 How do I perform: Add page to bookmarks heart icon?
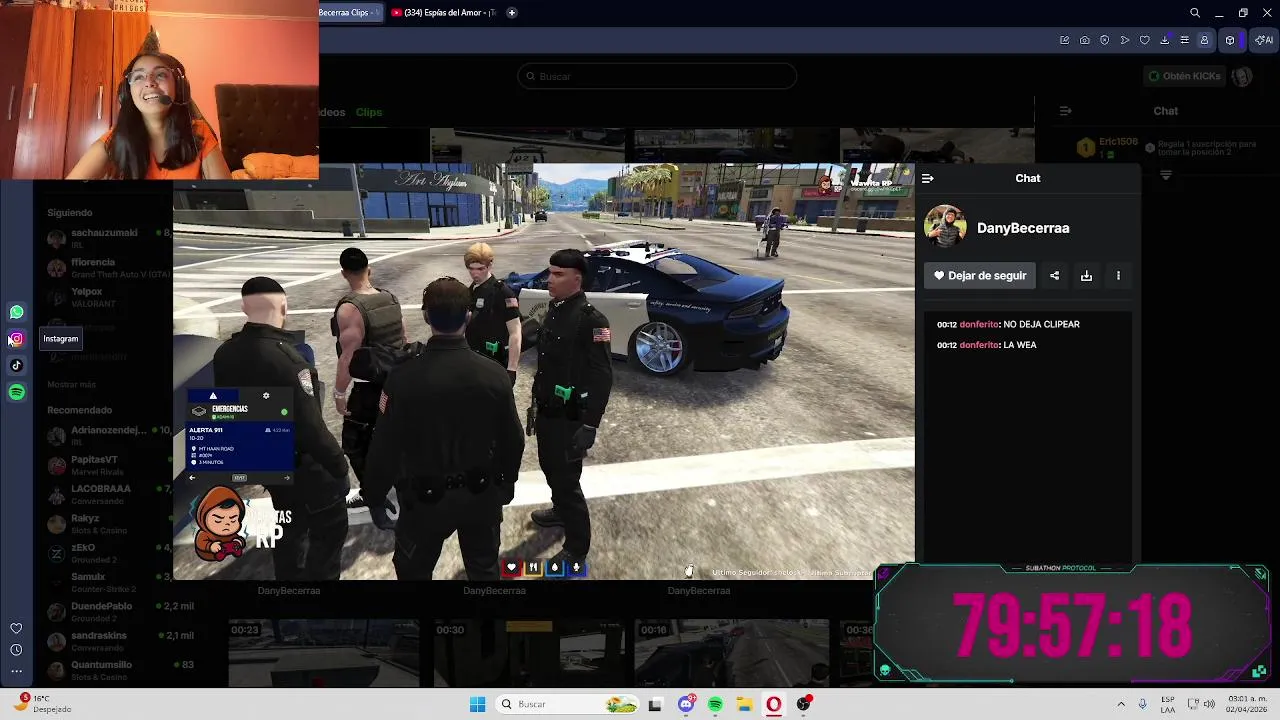(1145, 40)
